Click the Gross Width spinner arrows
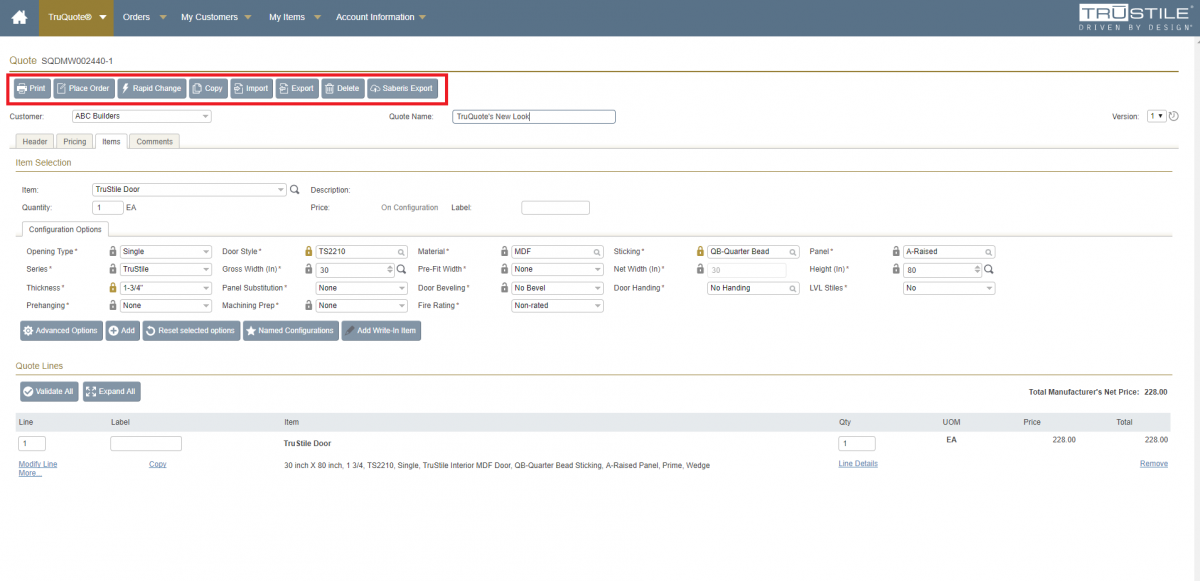The image size is (1200, 581). coord(390,270)
